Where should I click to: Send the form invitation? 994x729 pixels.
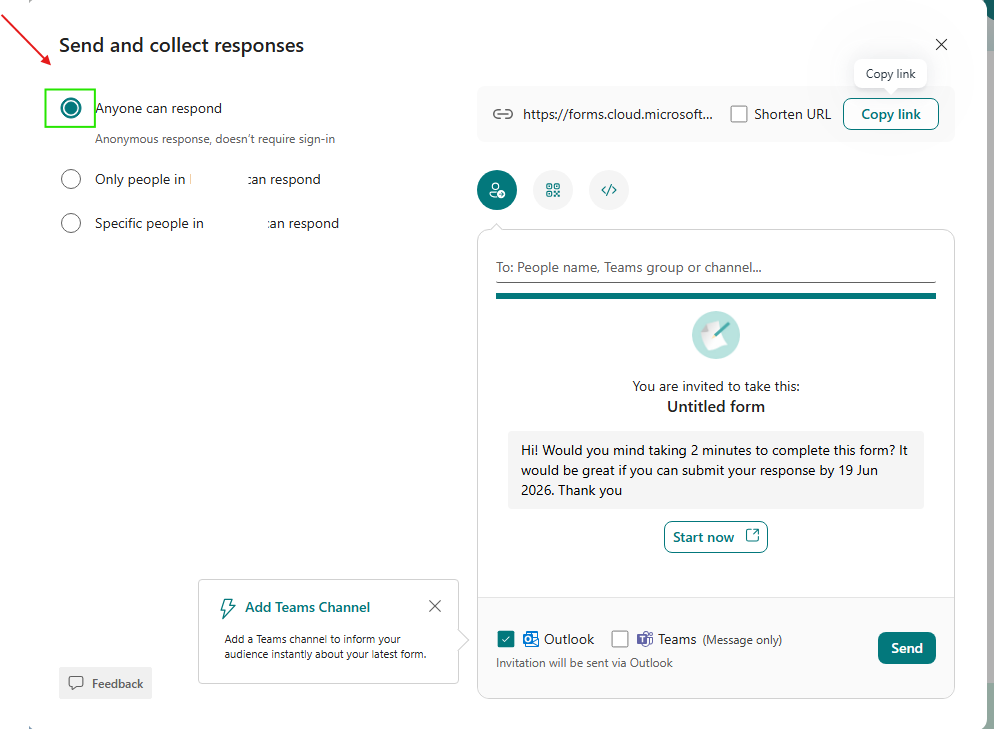907,648
